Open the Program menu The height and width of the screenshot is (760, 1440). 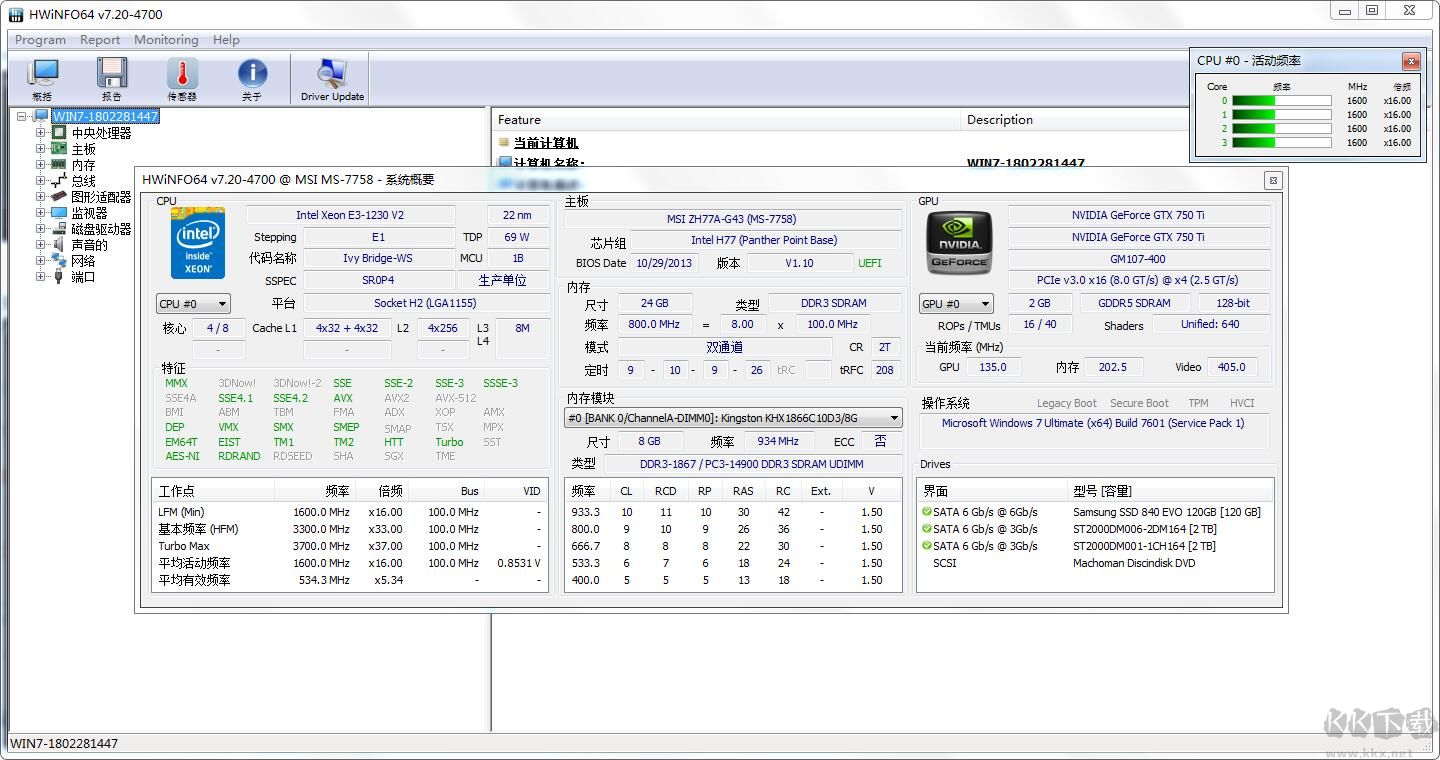39,40
